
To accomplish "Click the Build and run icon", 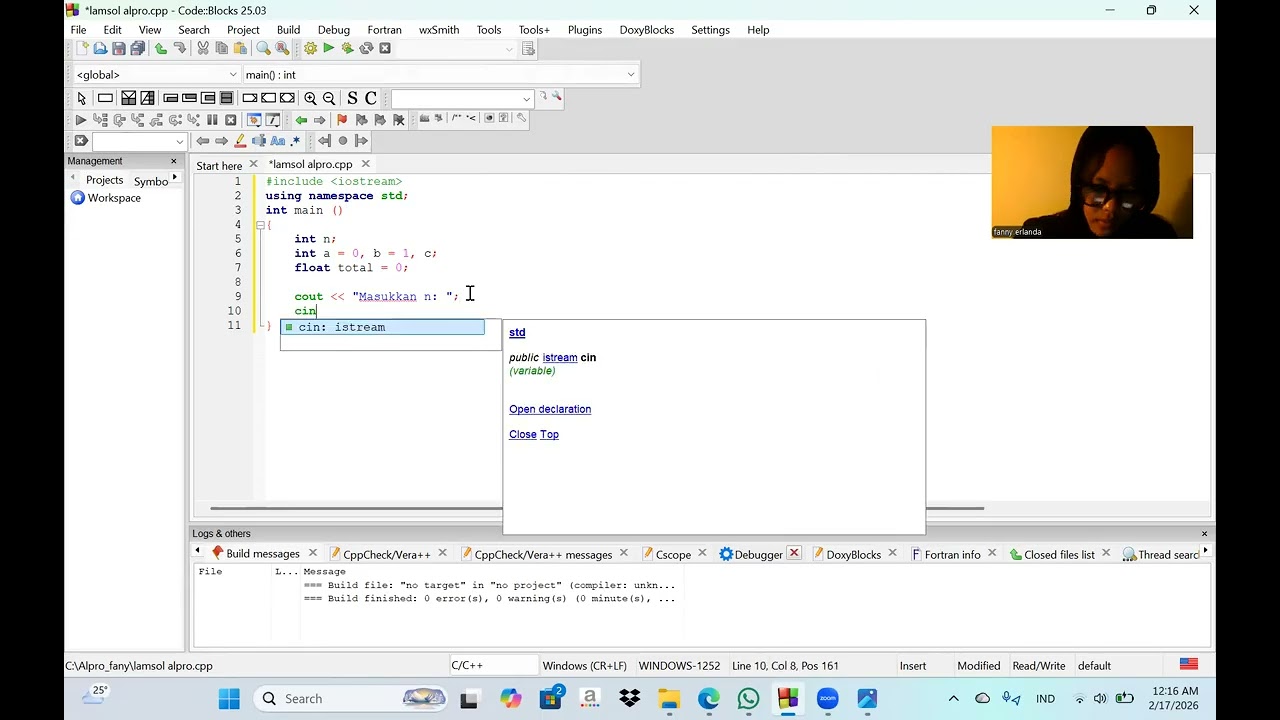I will point(347,48).
